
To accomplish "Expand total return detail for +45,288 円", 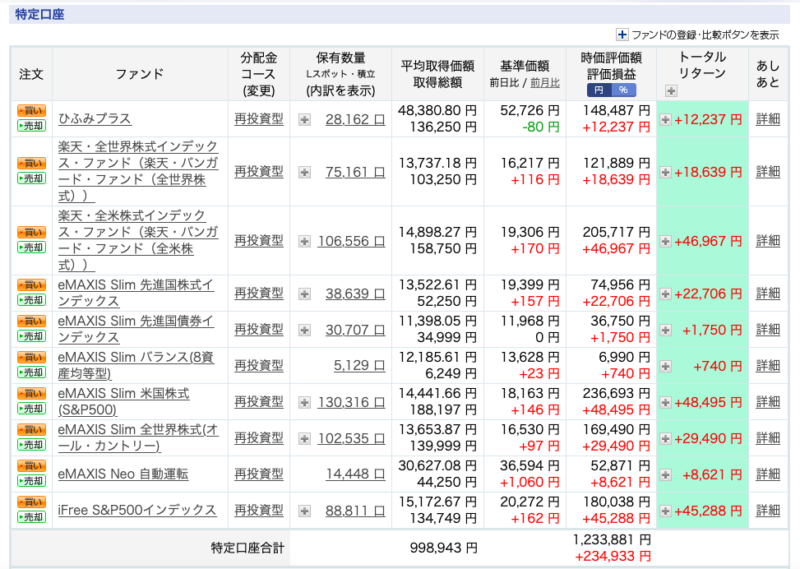I will coord(665,511).
